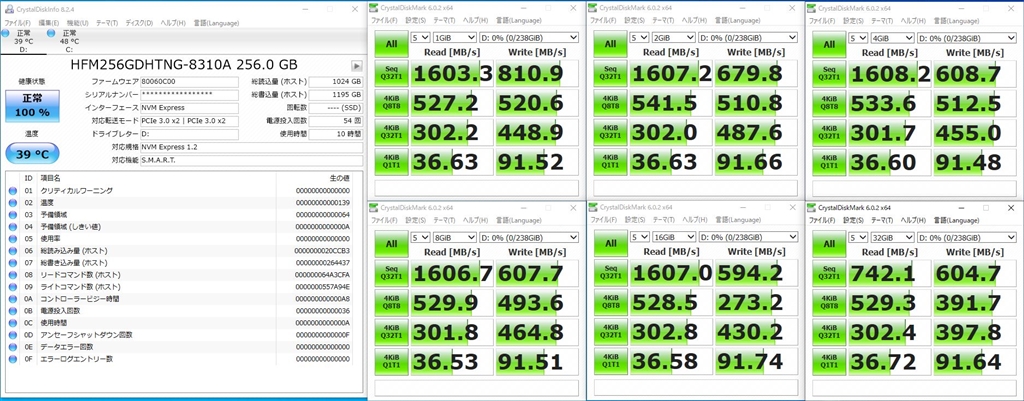Click the next-disk arrow beside the HFM256GDHTNG model name

(357, 65)
